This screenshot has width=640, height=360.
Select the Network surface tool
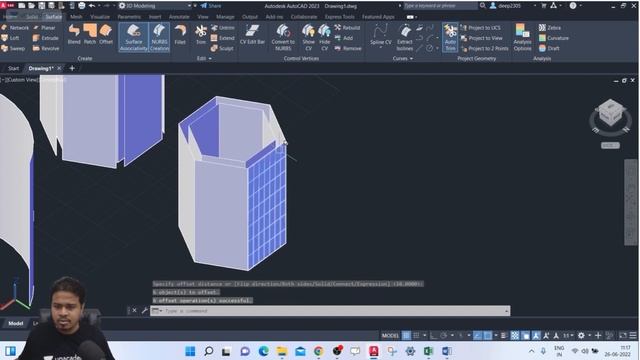[15, 28]
